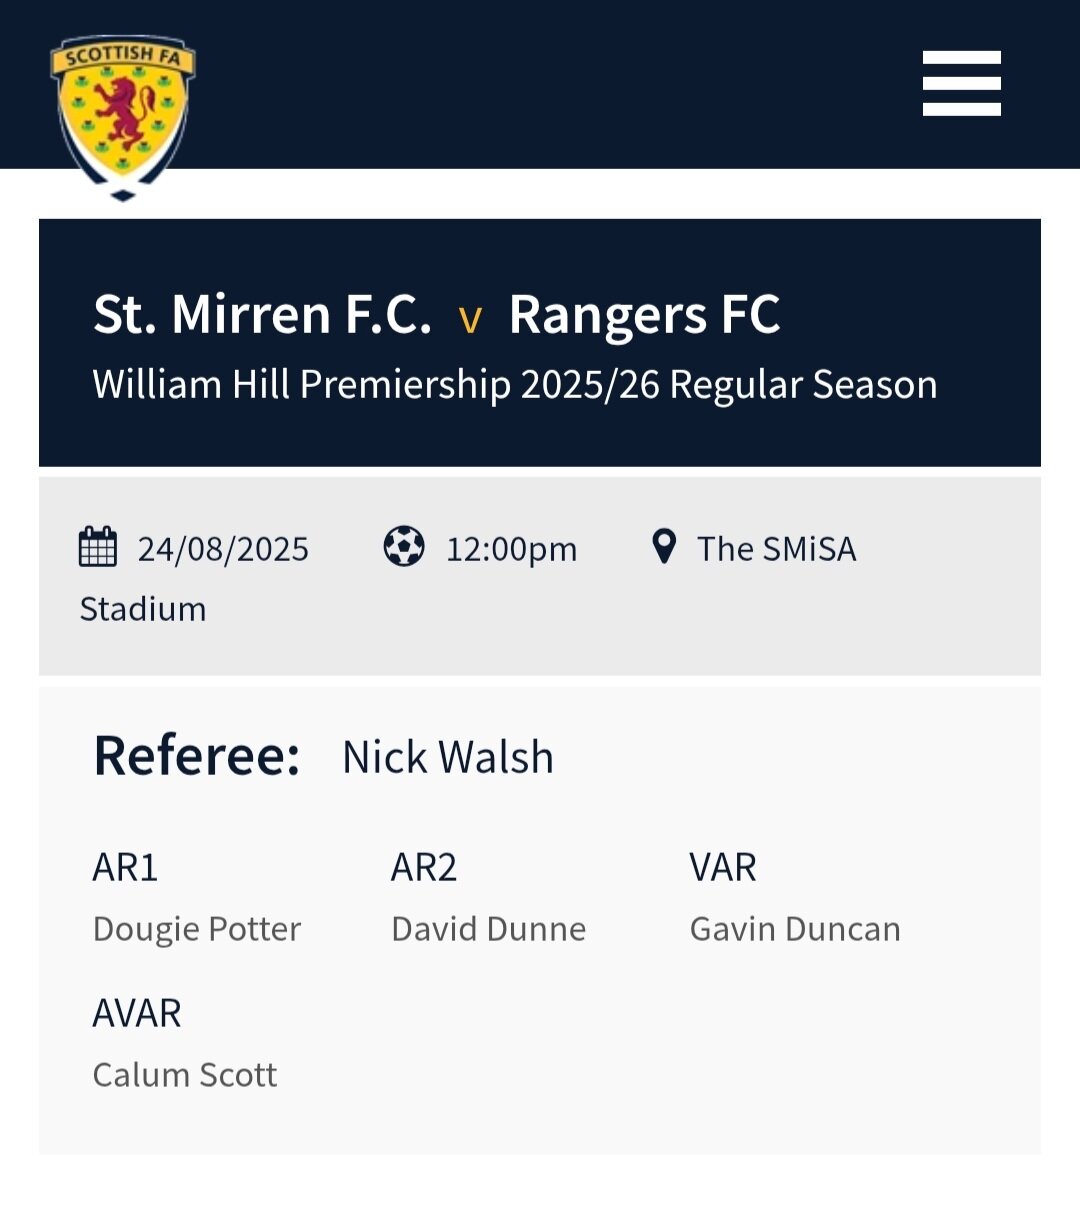Click the AVAR label
1080x1222 pixels.
pos(137,1013)
